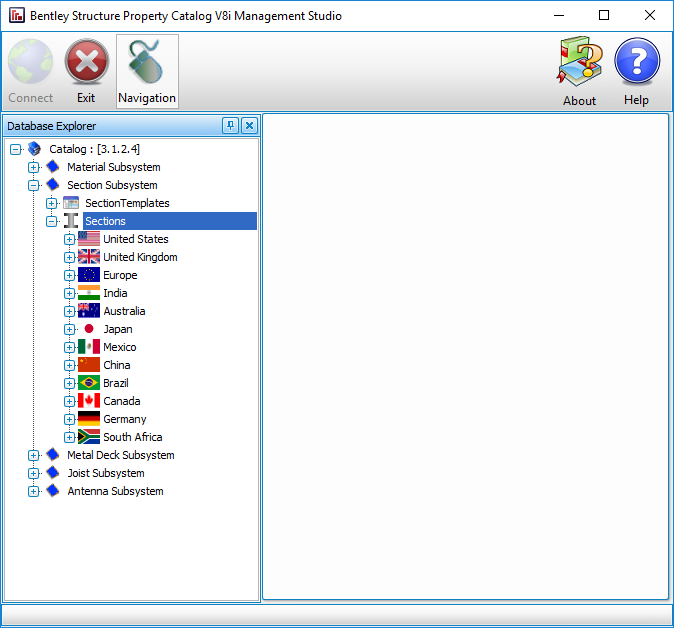Expand the Joist Subsystem node
Screen dimensions: 674x628
34,473
